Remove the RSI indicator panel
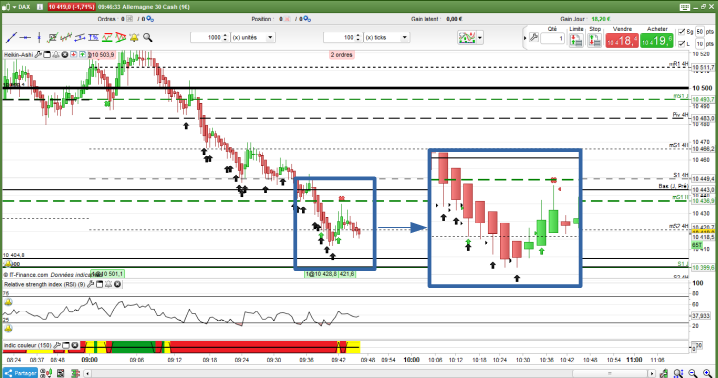Image resolution: width=718 pixels, height=378 pixels. pyautogui.click(x=117, y=285)
